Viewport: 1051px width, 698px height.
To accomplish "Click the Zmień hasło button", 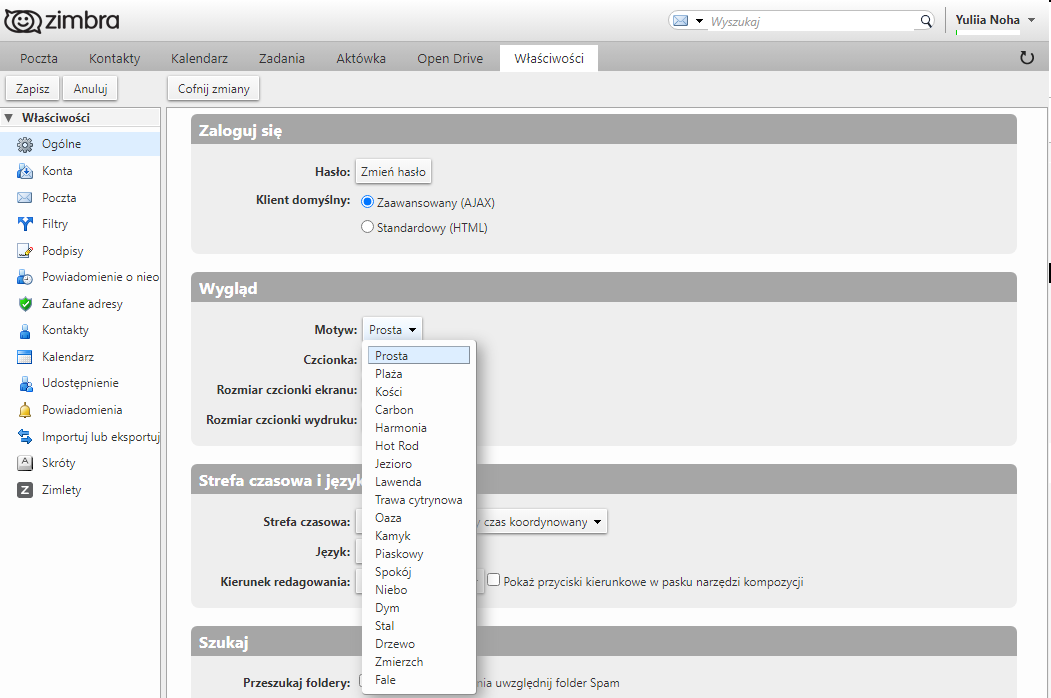I will [393, 172].
